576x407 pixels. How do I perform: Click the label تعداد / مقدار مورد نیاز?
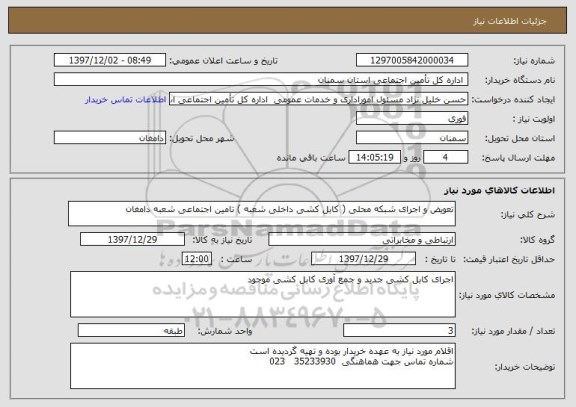point(513,331)
